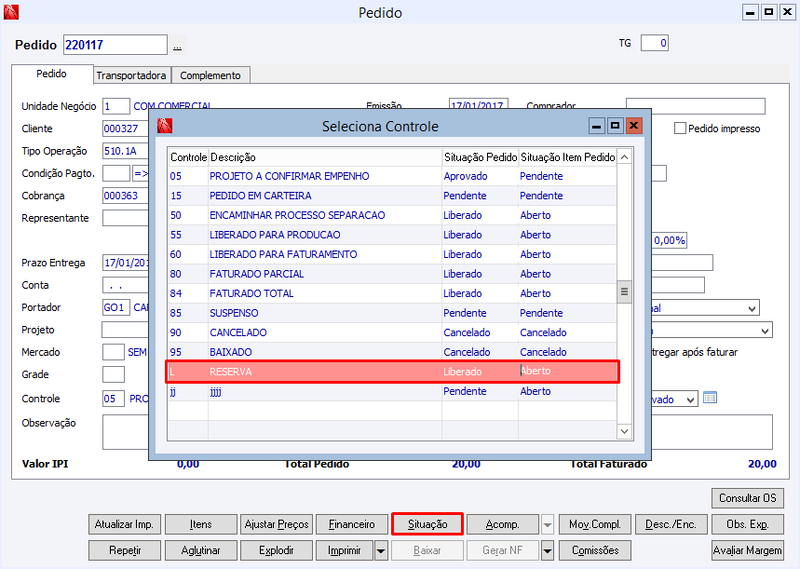Click the Controle column header
Screen dimensions: 800x569
tap(188, 157)
